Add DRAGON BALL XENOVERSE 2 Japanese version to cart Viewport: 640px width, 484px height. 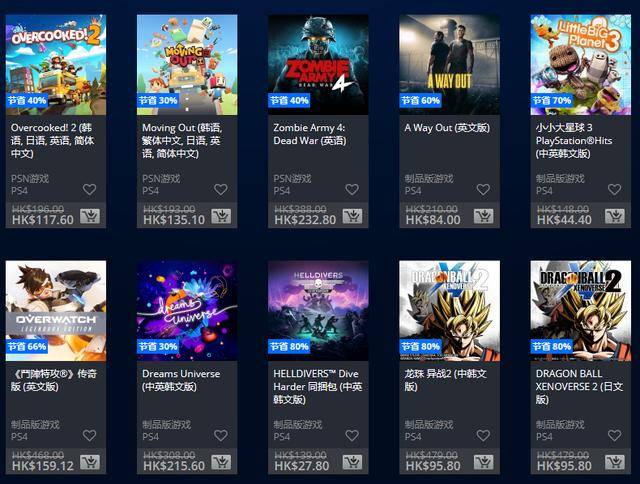[615, 462]
